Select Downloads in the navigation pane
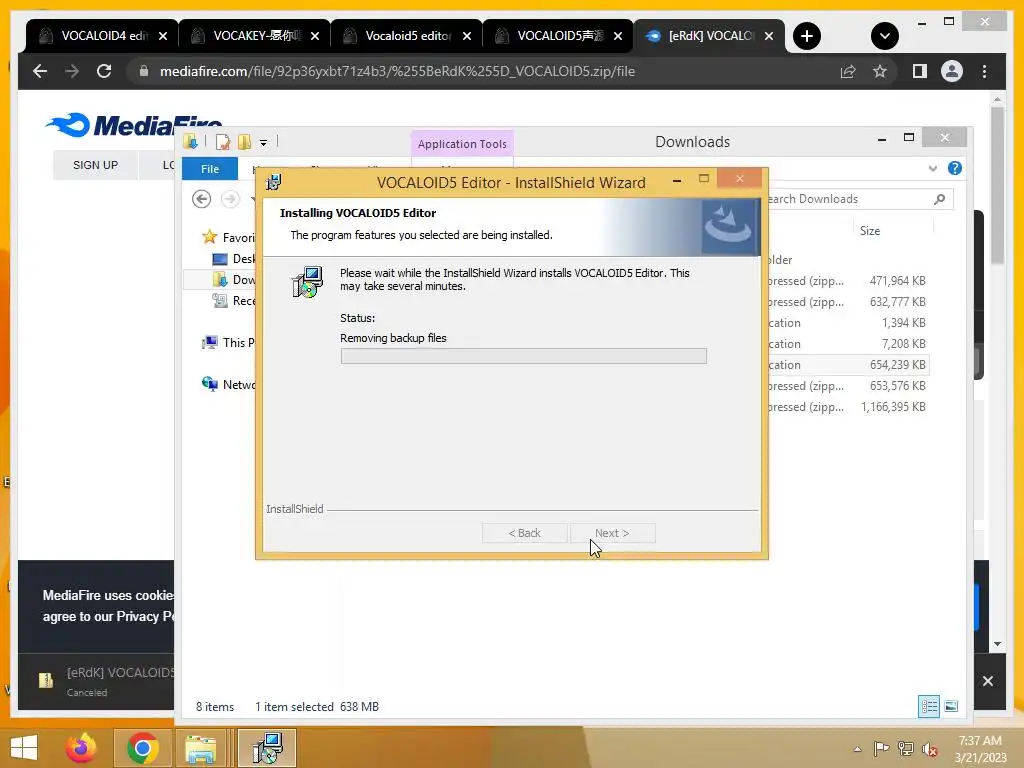The width and height of the screenshot is (1024, 768). tap(234, 280)
